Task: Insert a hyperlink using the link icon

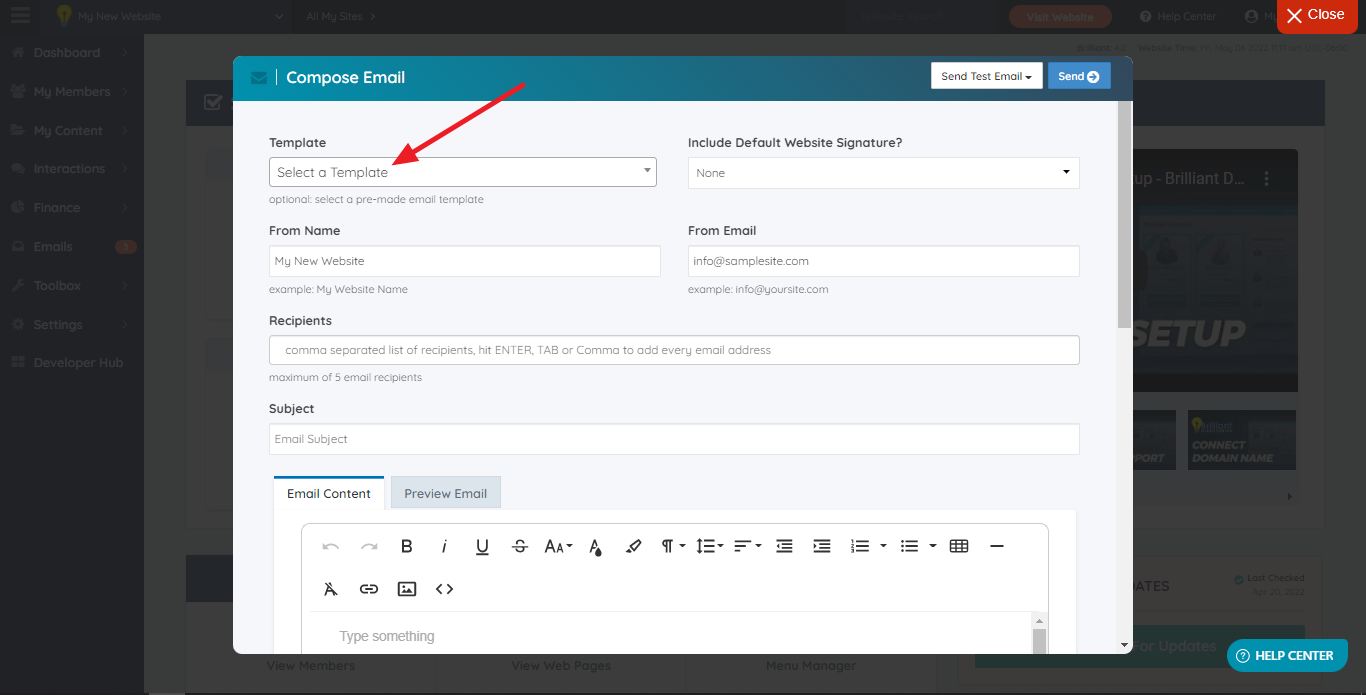Action: [368, 589]
